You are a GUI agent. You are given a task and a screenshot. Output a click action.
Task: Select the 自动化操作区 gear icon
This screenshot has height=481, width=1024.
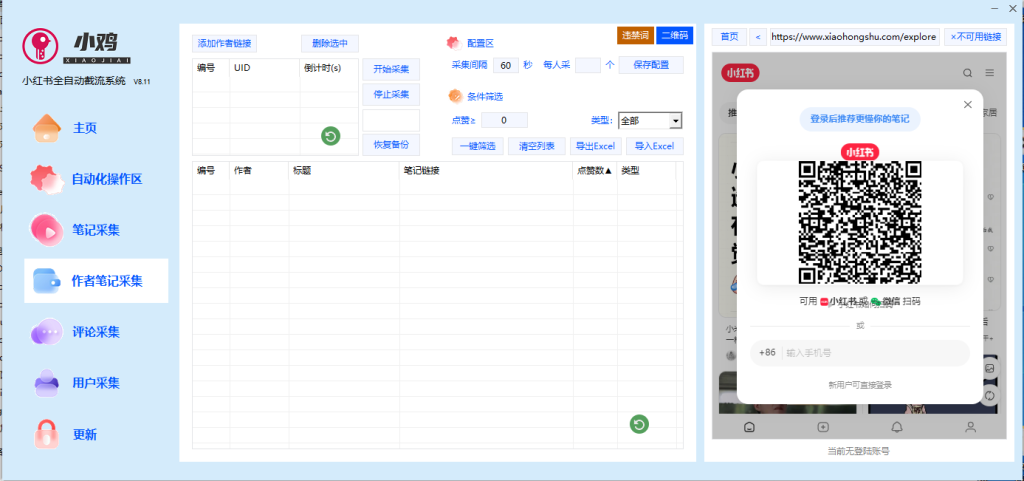(x=47, y=179)
